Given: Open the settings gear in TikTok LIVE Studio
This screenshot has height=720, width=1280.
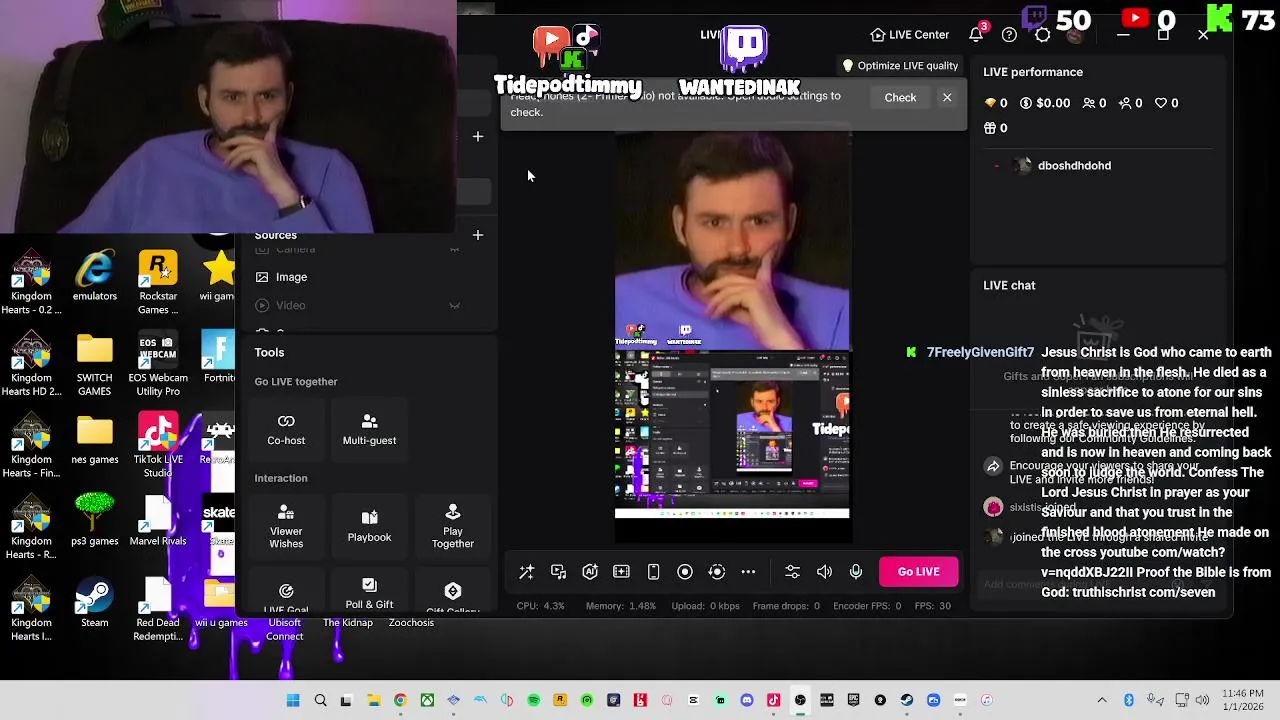Looking at the screenshot, I should point(1042,35).
